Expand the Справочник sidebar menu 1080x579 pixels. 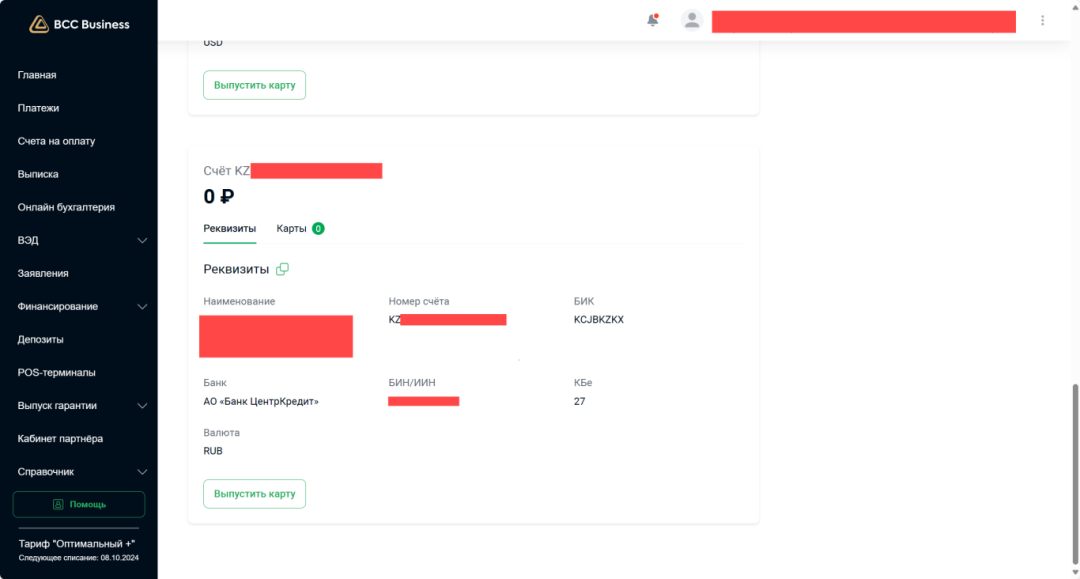pos(142,471)
